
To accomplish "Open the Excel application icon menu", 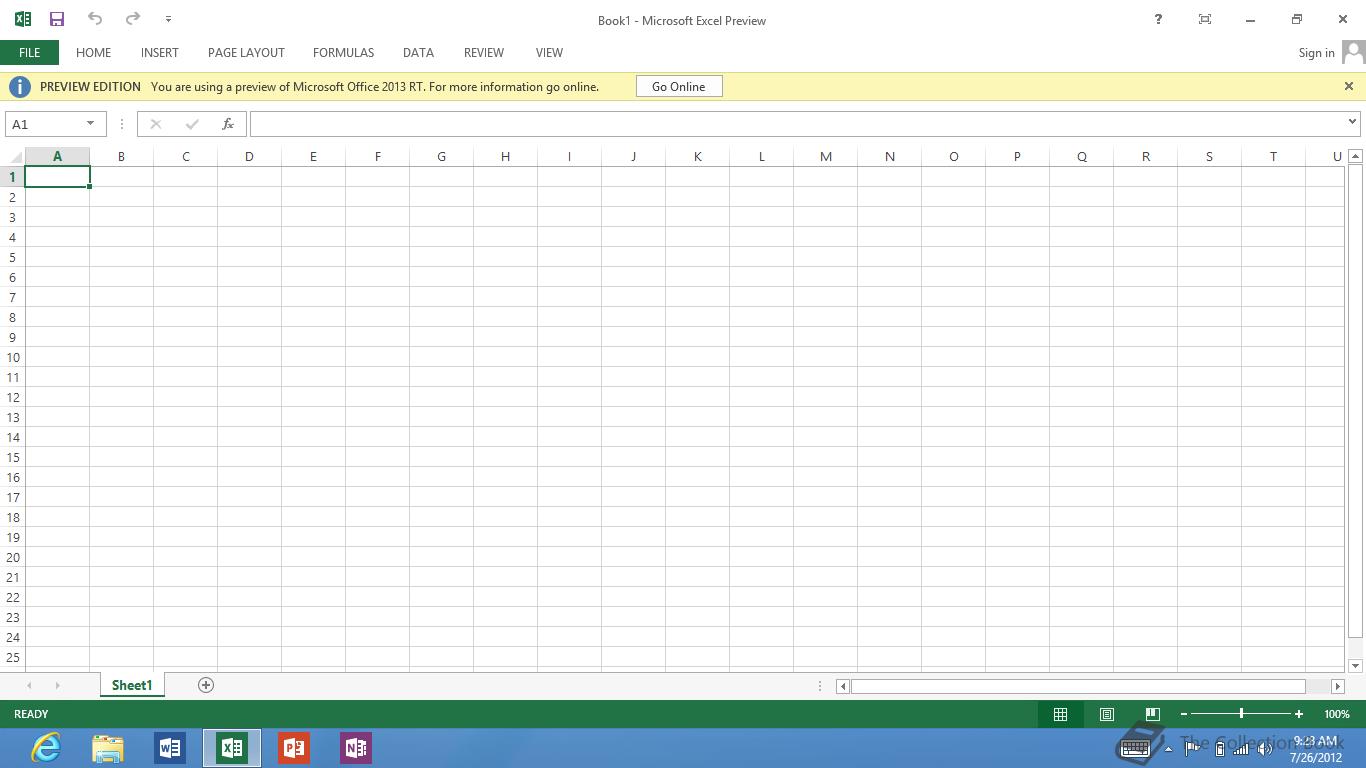I will [22, 19].
